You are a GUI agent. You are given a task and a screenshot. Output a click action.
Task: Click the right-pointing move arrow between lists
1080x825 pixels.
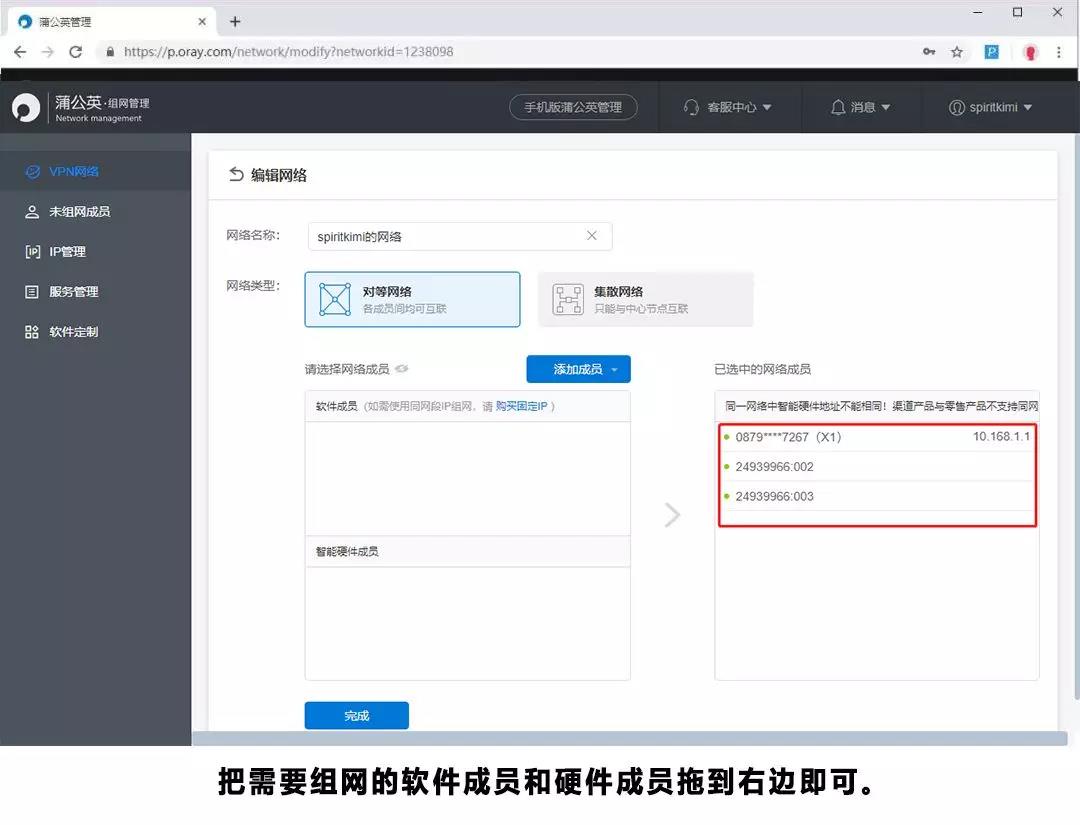(672, 514)
